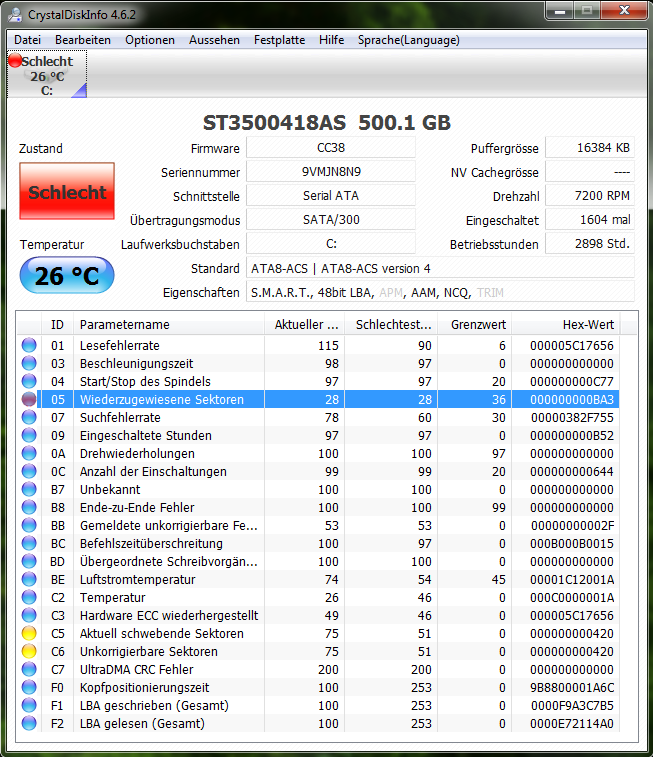Open the Datei menu
Screen dimensions: 653x757
pos(28,40)
